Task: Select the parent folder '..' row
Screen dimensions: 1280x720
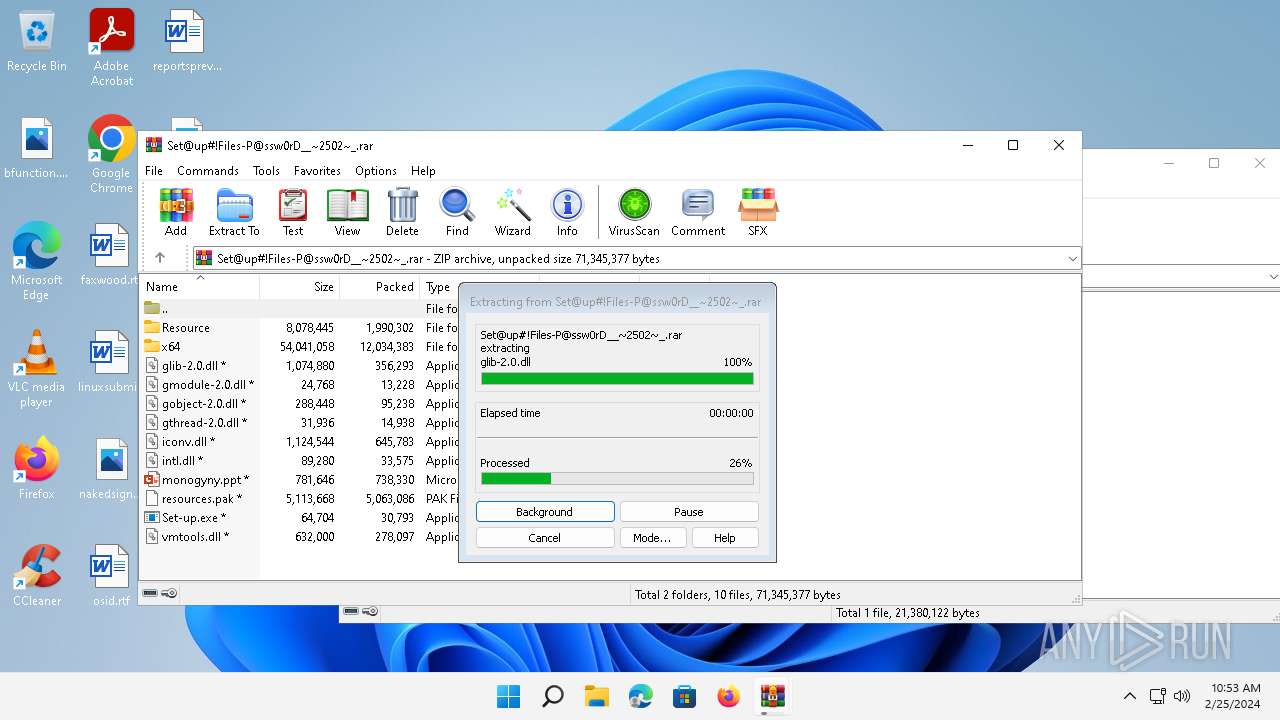Action: pos(299,308)
